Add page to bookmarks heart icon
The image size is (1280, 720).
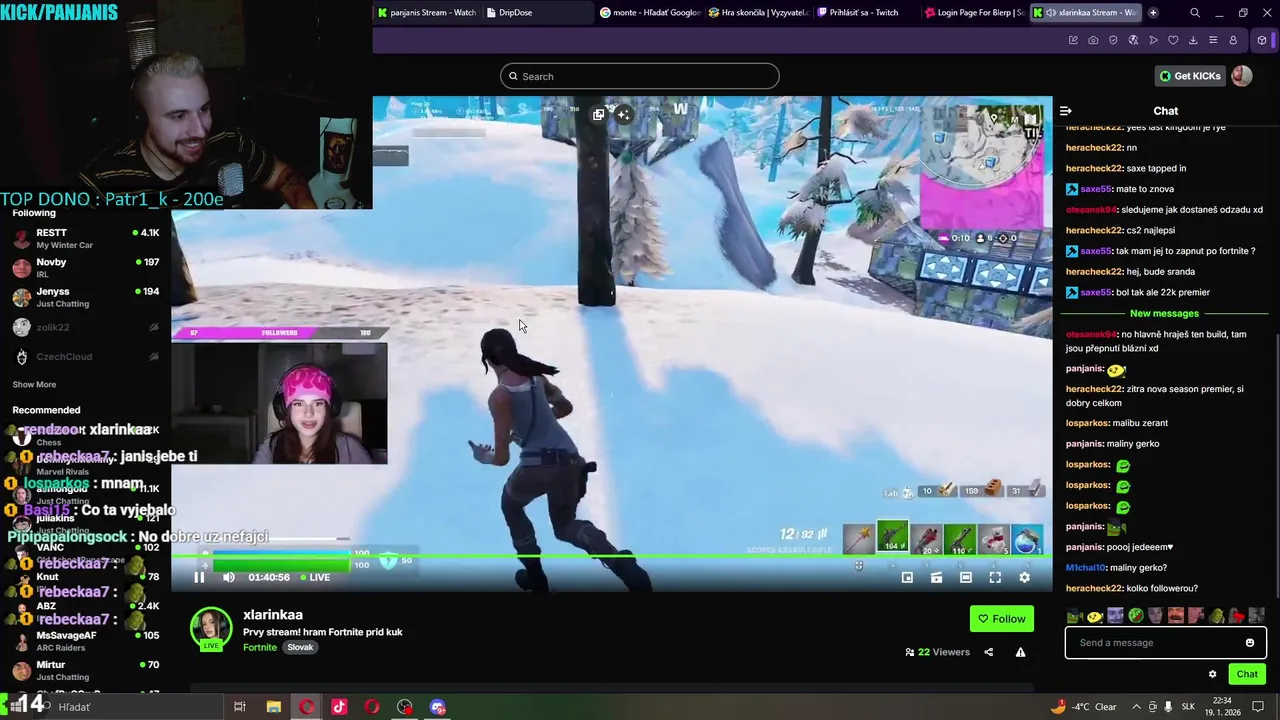[1173, 40]
